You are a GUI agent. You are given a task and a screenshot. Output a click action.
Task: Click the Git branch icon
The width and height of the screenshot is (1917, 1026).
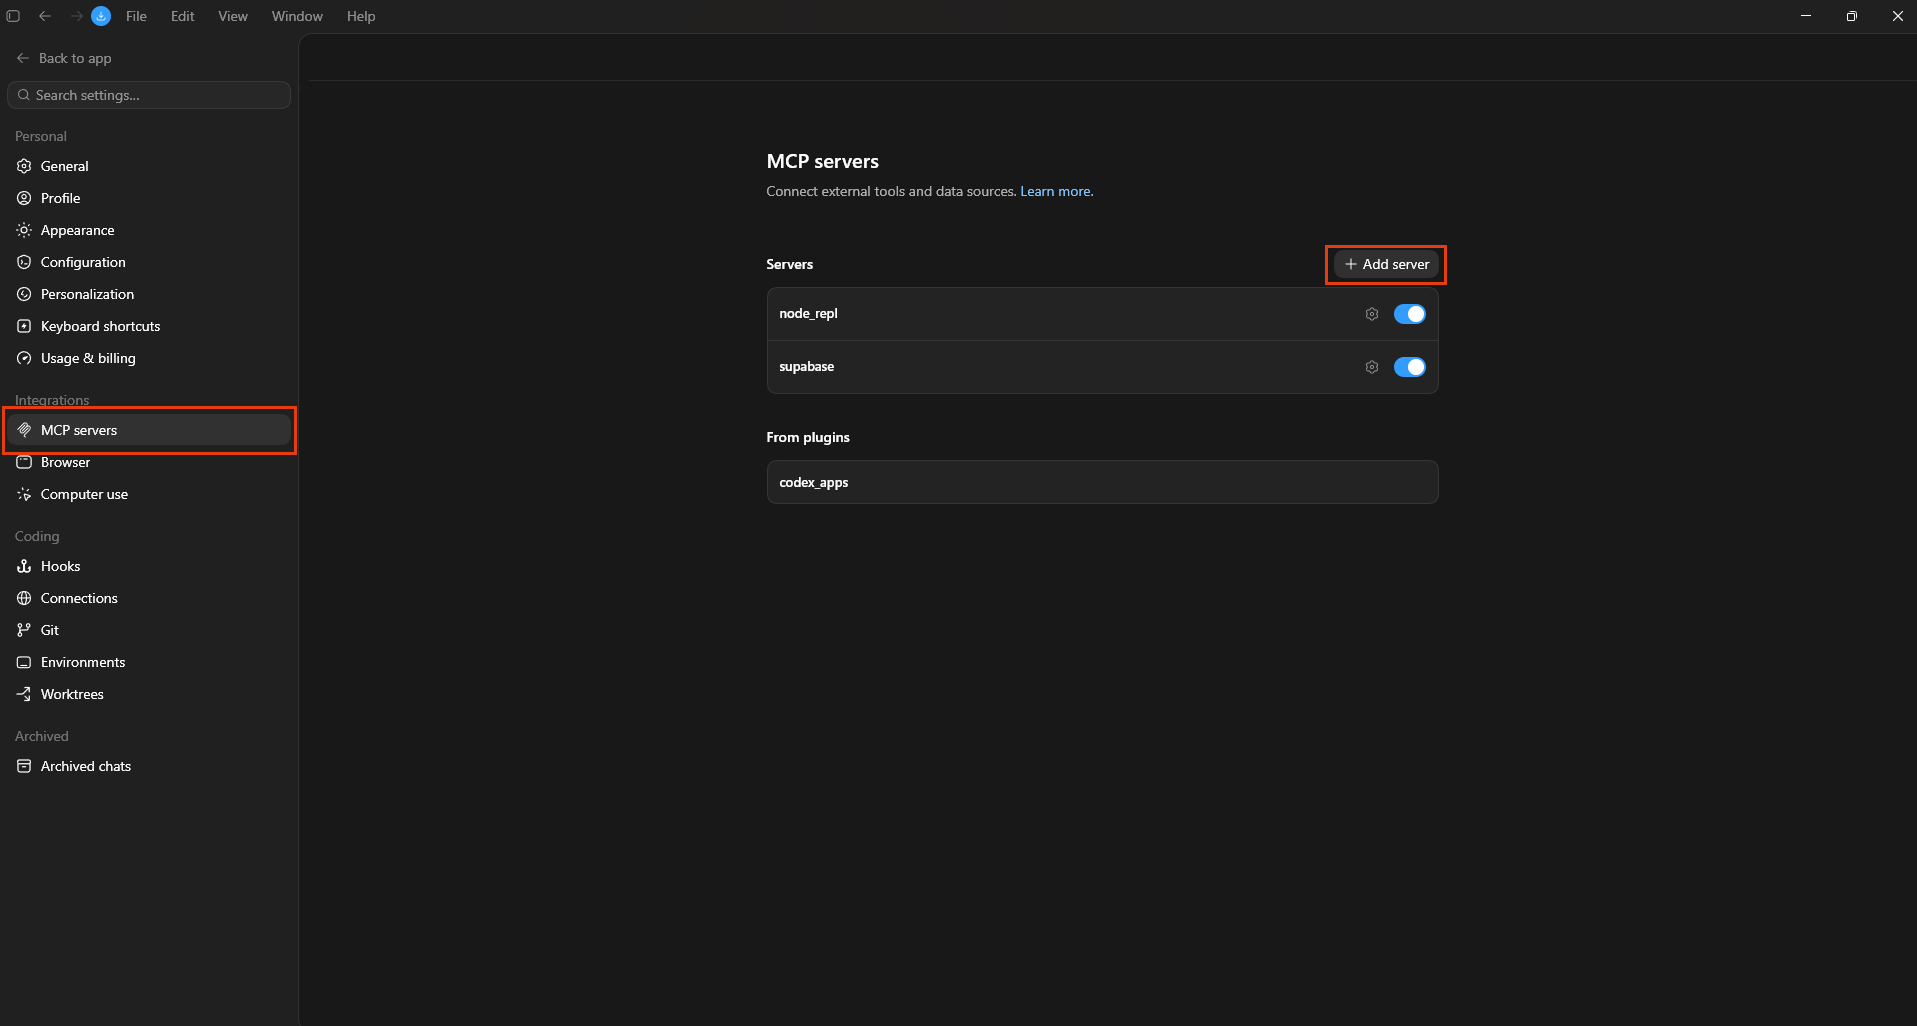click(x=24, y=630)
